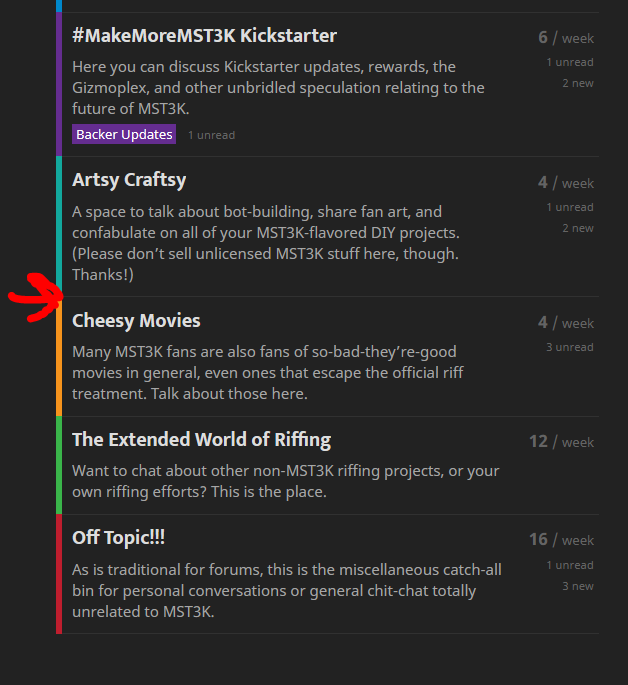Click '3 new' in Off Topic row

[x=578, y=586]
